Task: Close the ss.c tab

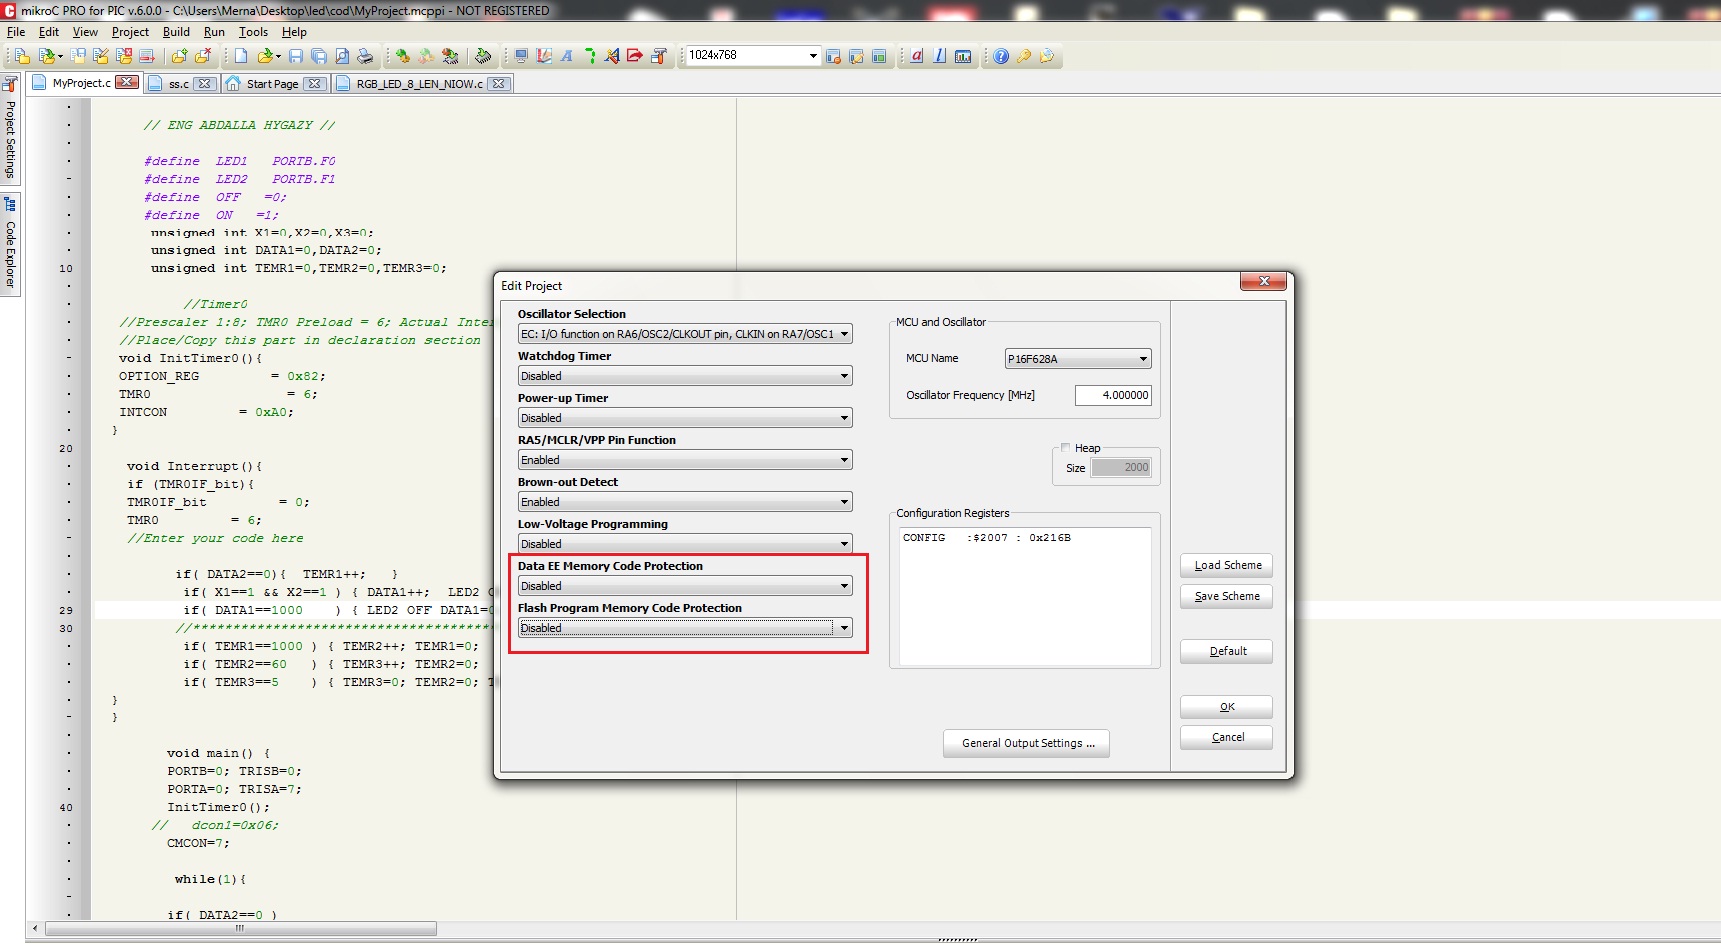Action: tap(204, 84)
